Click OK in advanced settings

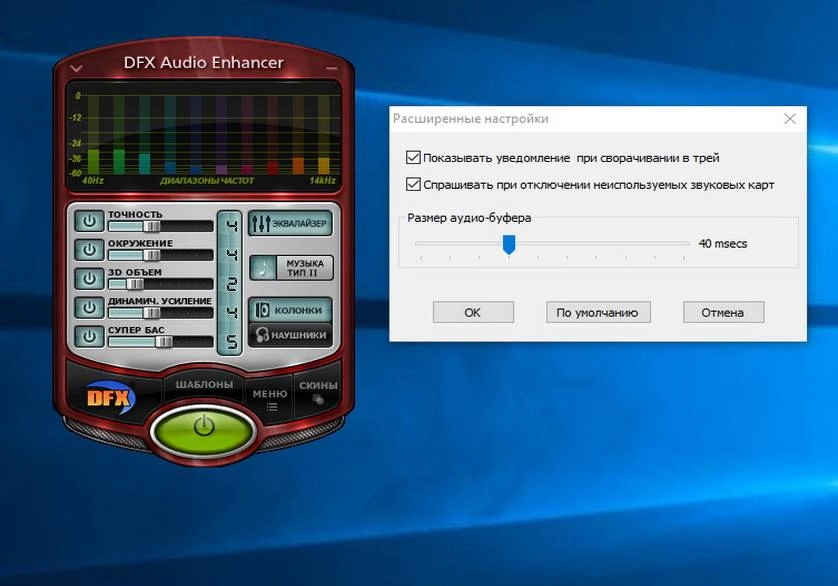click(473, 312)
